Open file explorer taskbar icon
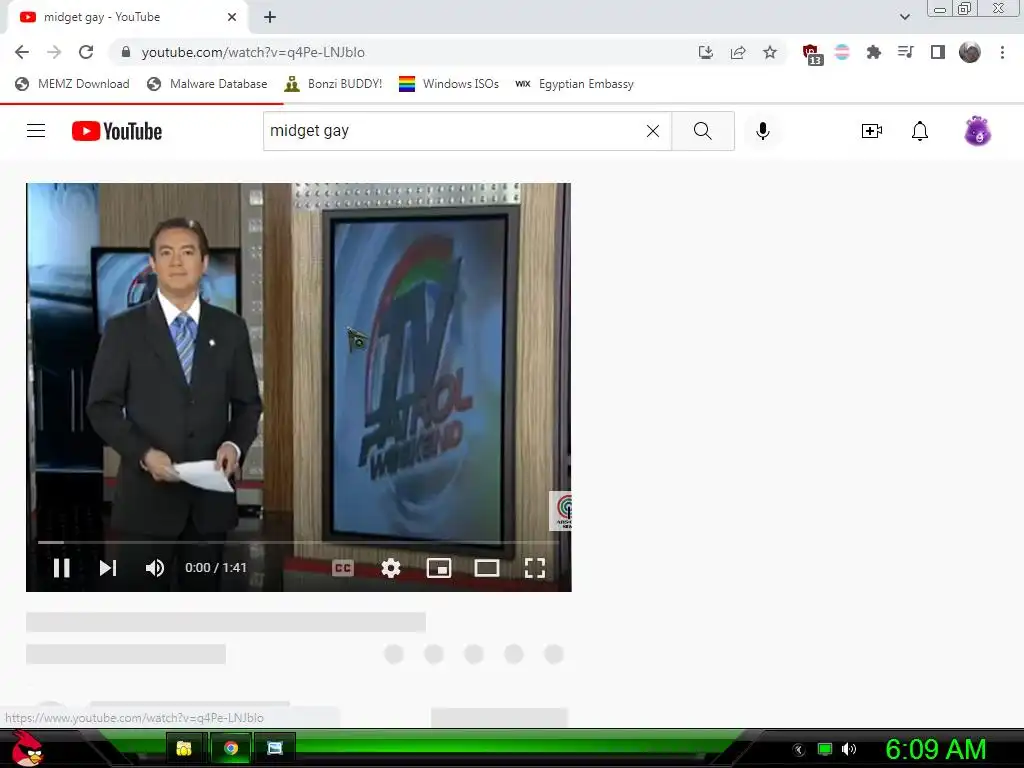The image size is (1024, 768). click(184, 748)
